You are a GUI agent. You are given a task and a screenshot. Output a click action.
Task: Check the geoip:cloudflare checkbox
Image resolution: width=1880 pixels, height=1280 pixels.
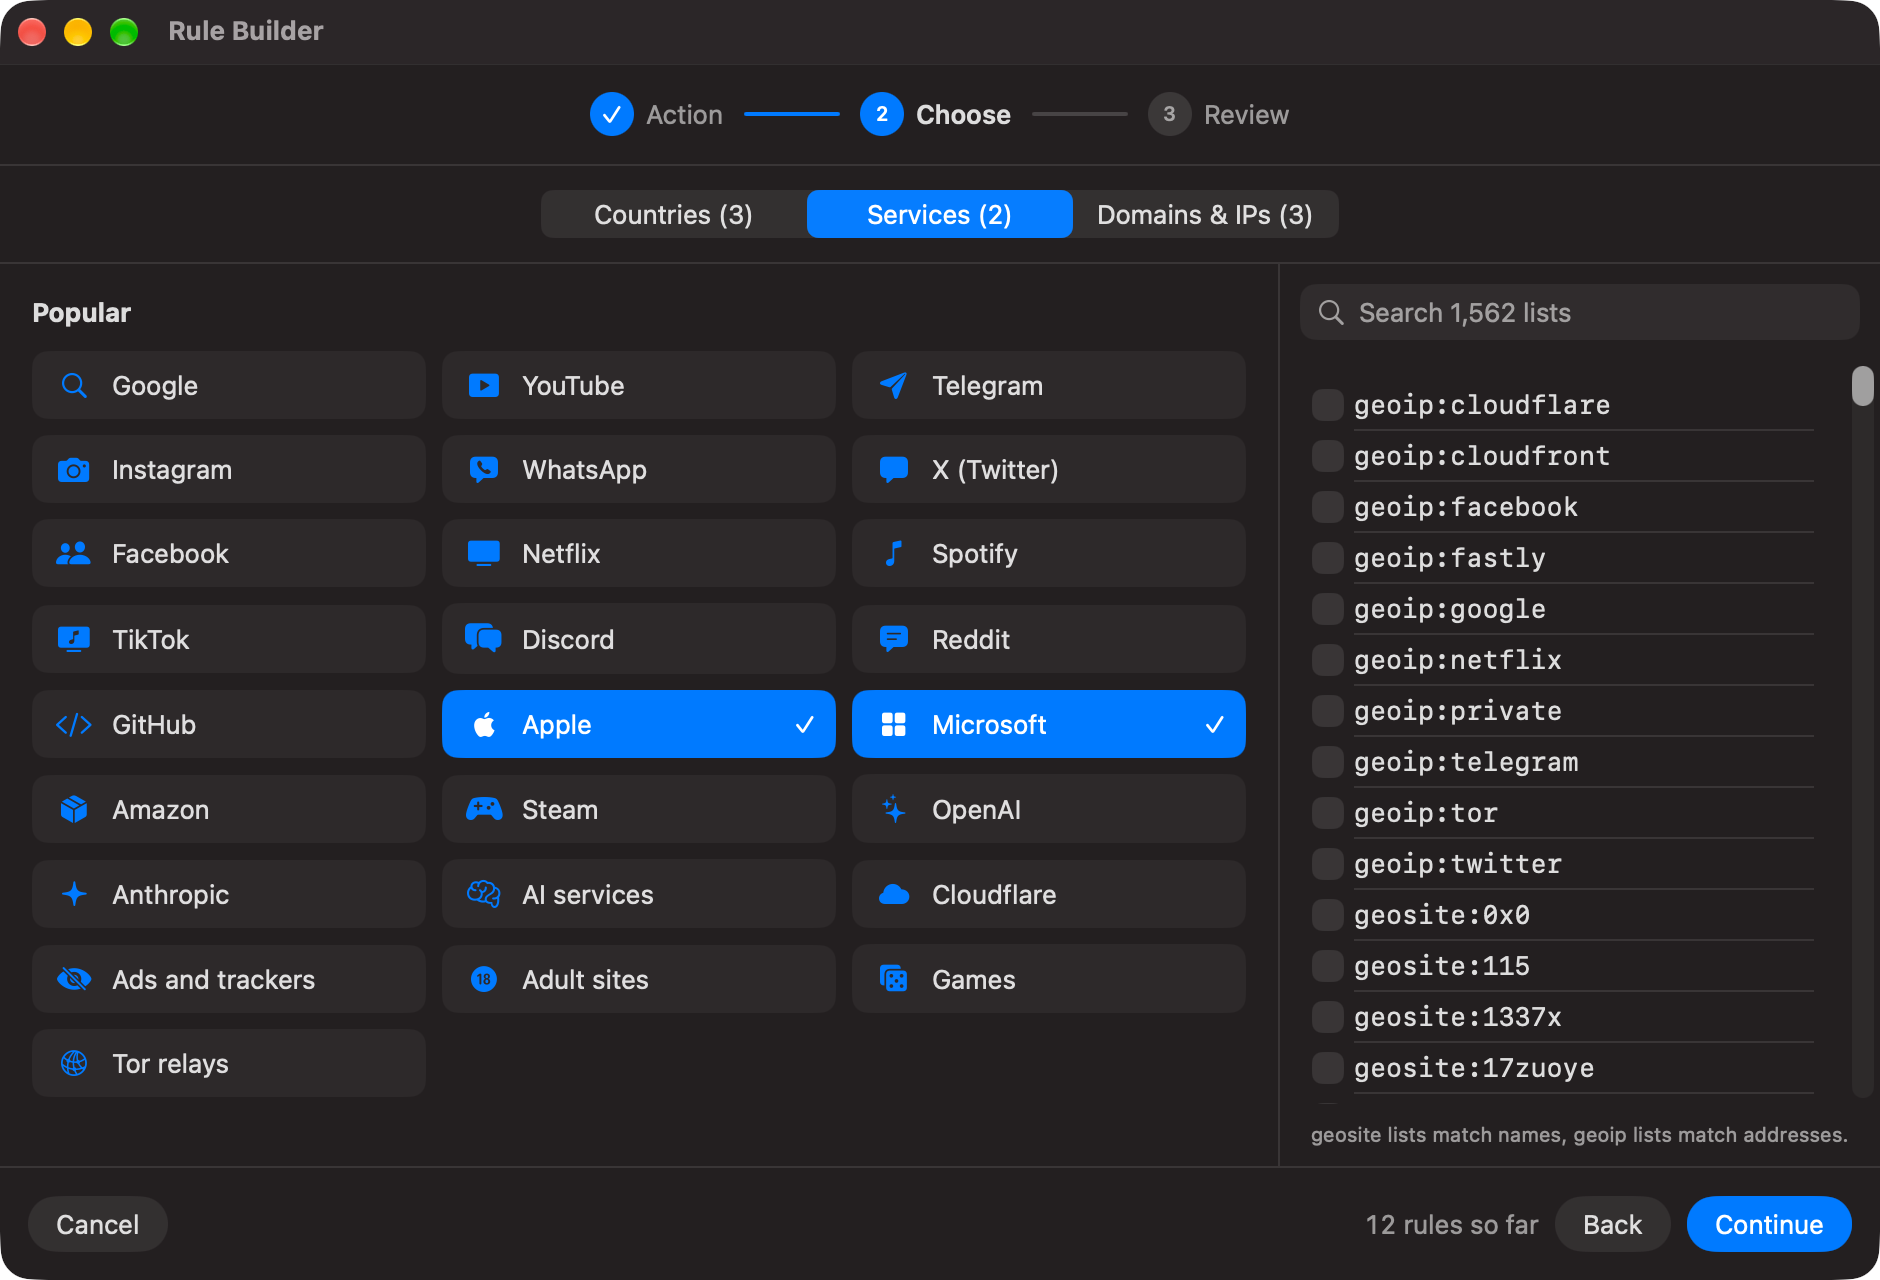click(x=1328, y=405)
